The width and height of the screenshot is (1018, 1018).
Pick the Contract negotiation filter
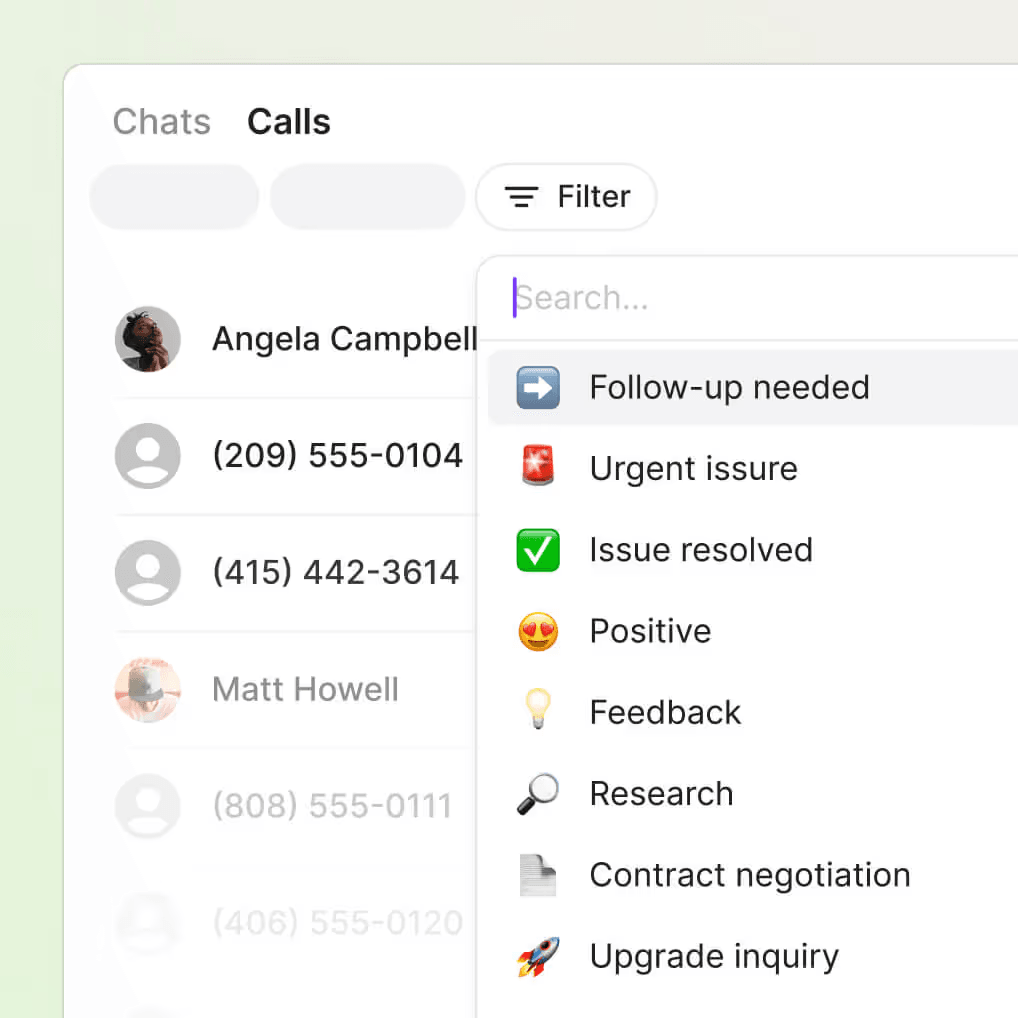tap(749, 875)
